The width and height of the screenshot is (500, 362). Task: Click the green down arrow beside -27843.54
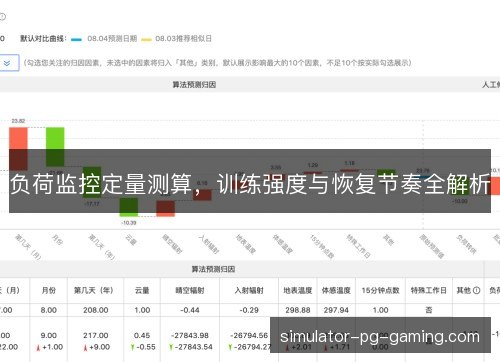(171, 348)
